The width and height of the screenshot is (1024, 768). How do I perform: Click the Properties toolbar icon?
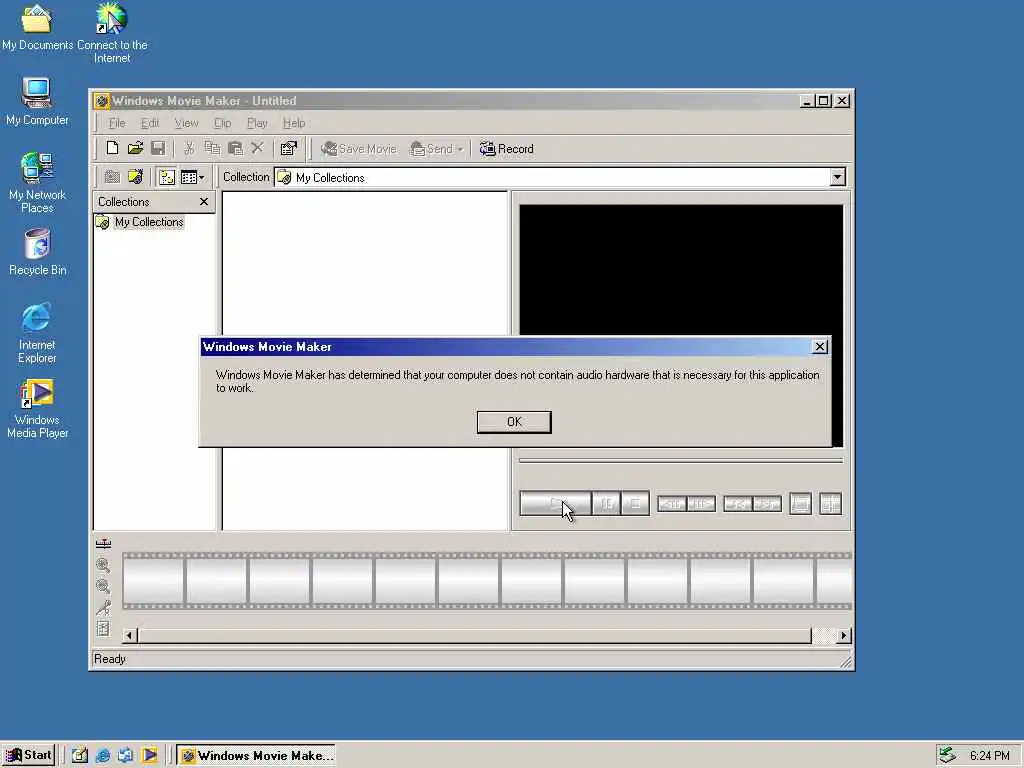[x=289, y=148]
